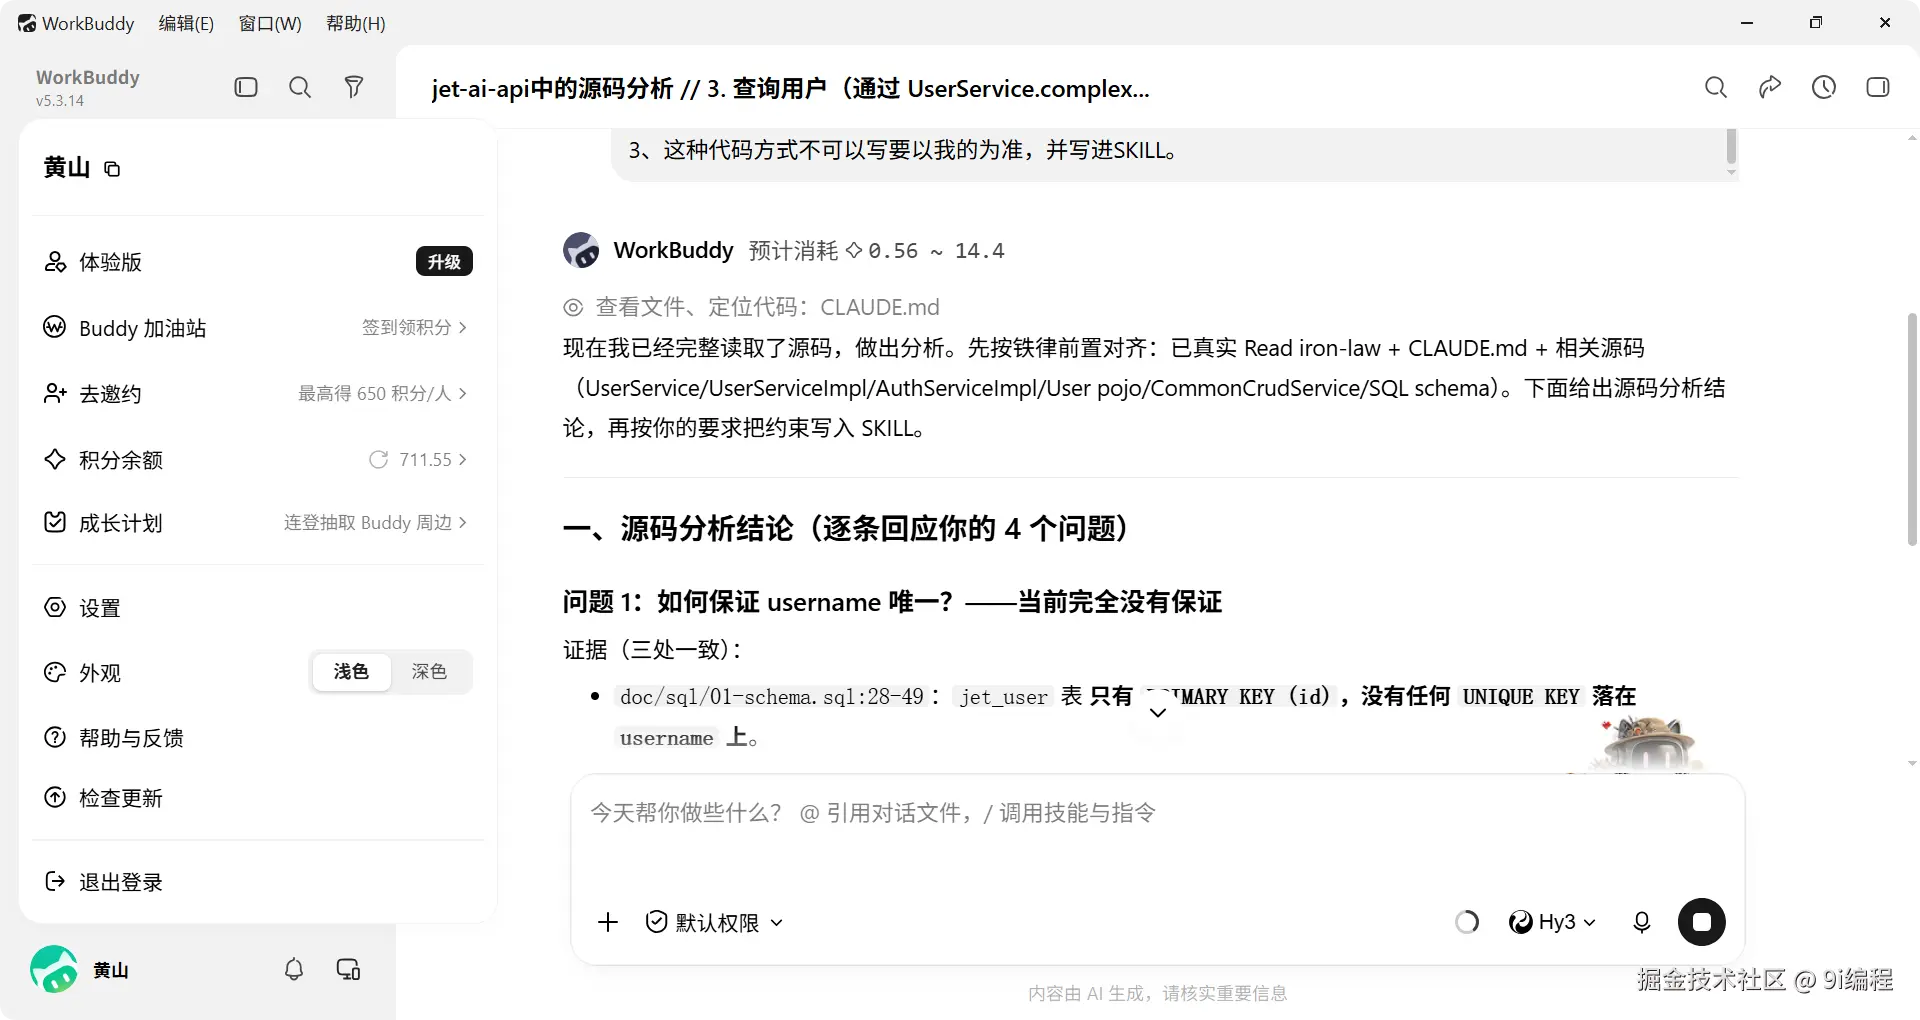Open the 编辑(E) menu
The width and height of the screenshot is (1920, 1020).
click(186, 23)
